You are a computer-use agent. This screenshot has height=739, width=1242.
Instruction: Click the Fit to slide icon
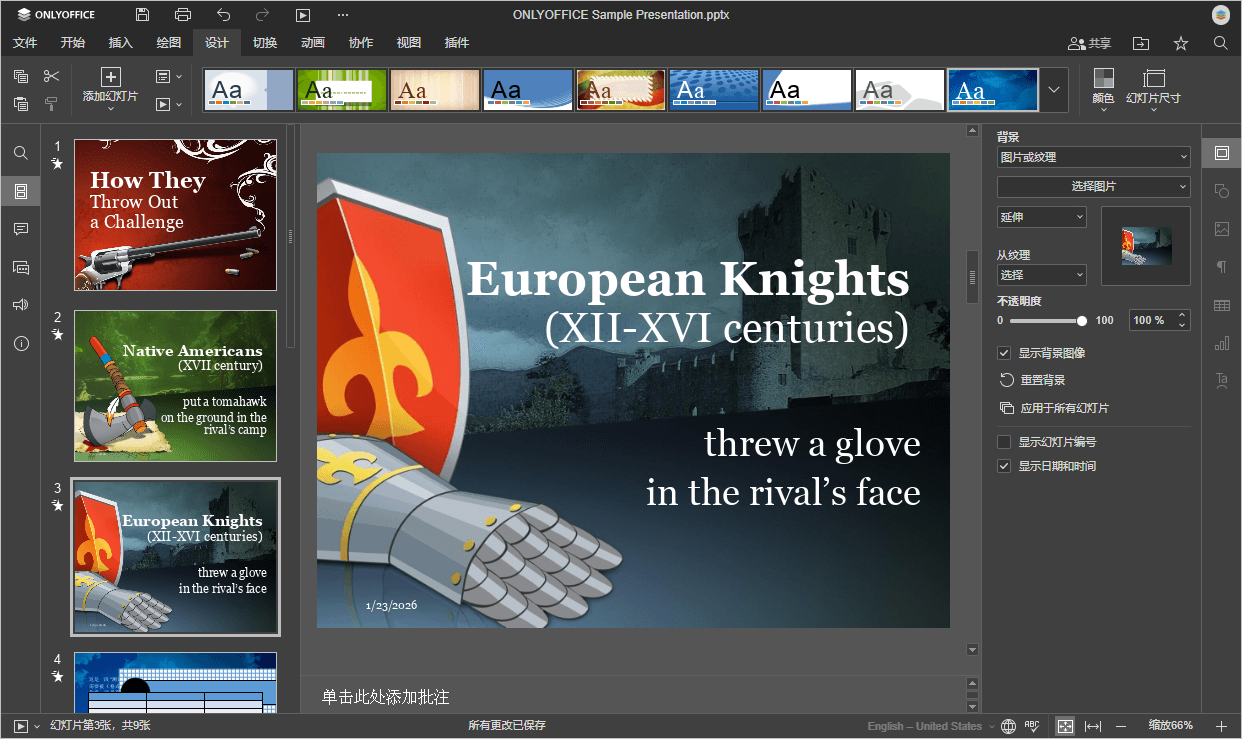pos(1065,726)
